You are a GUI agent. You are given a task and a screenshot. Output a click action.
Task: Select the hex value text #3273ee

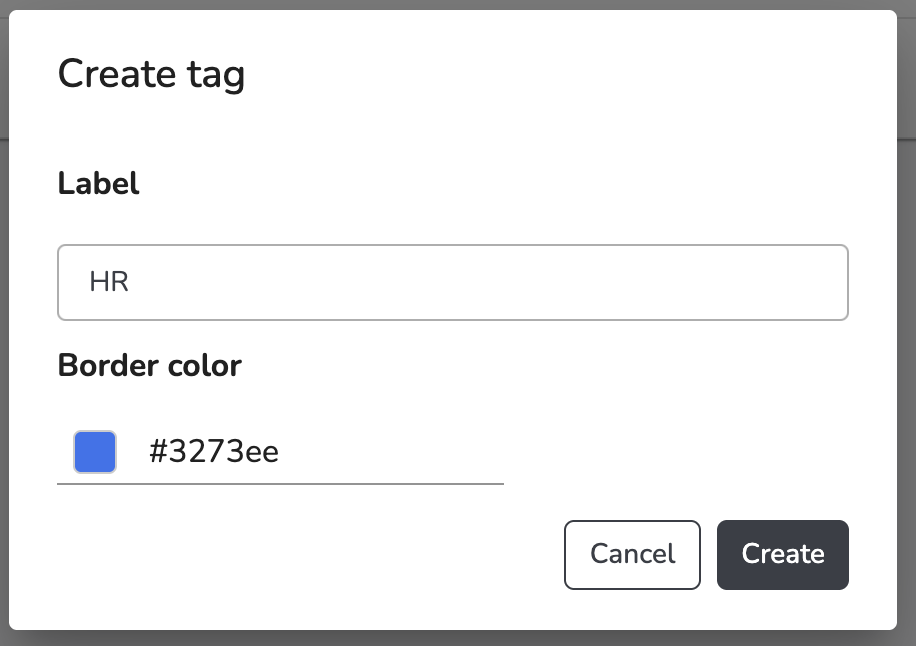point(214,452)
